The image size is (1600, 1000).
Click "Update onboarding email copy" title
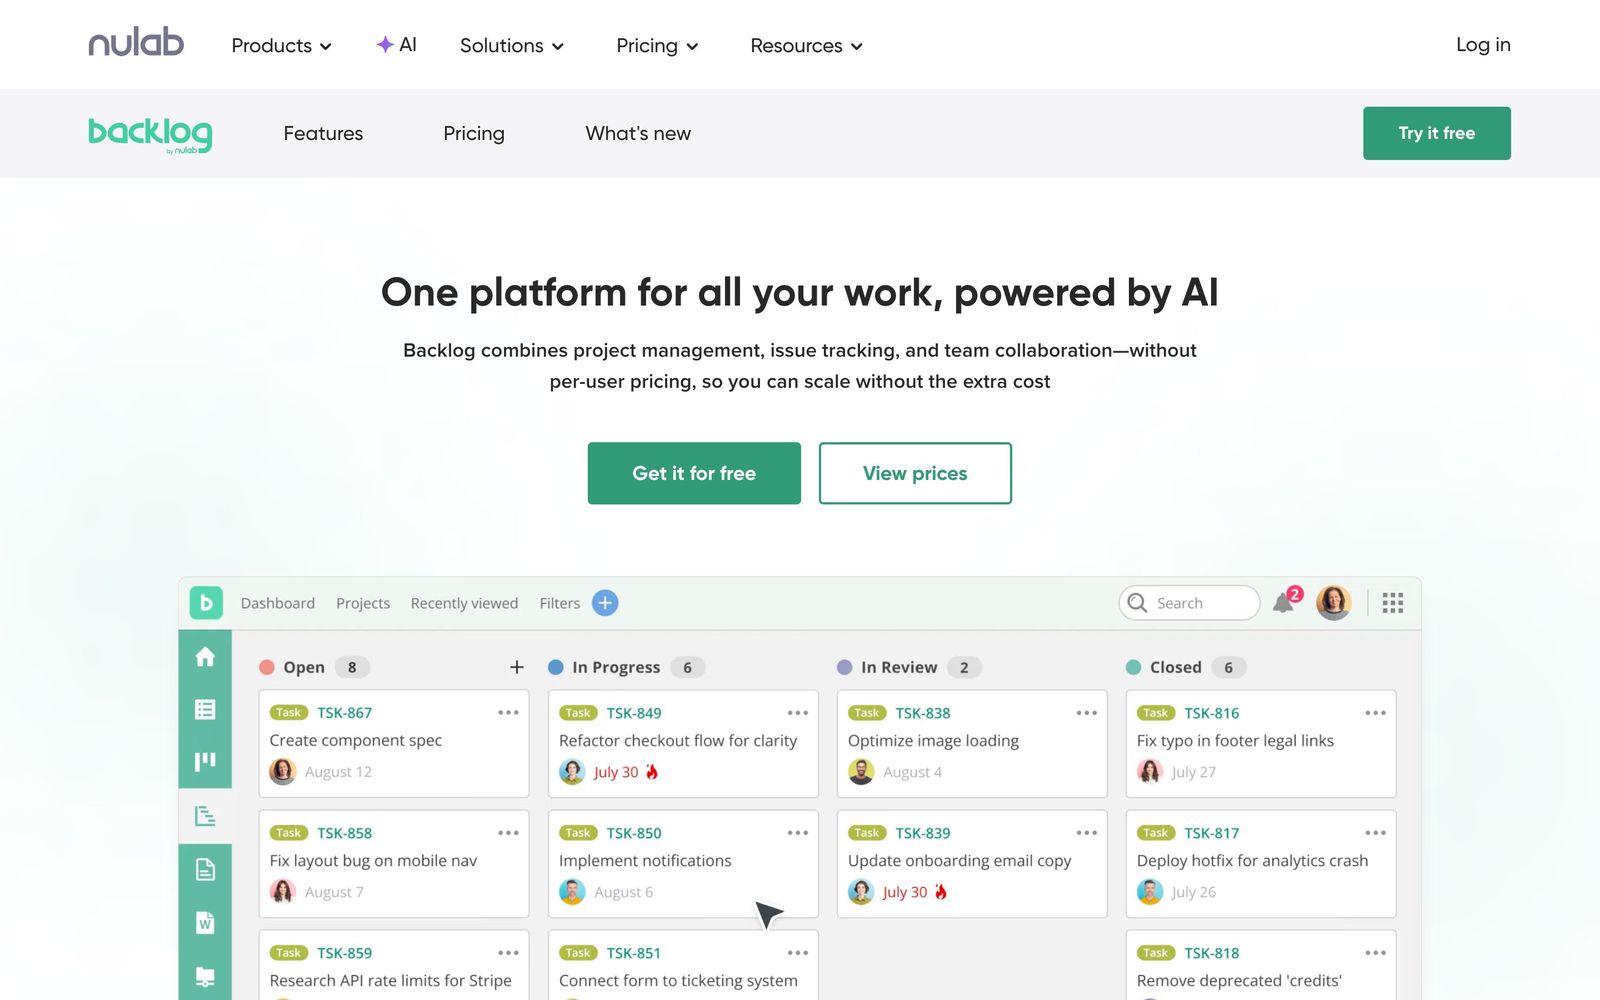[x=959, y=861]
